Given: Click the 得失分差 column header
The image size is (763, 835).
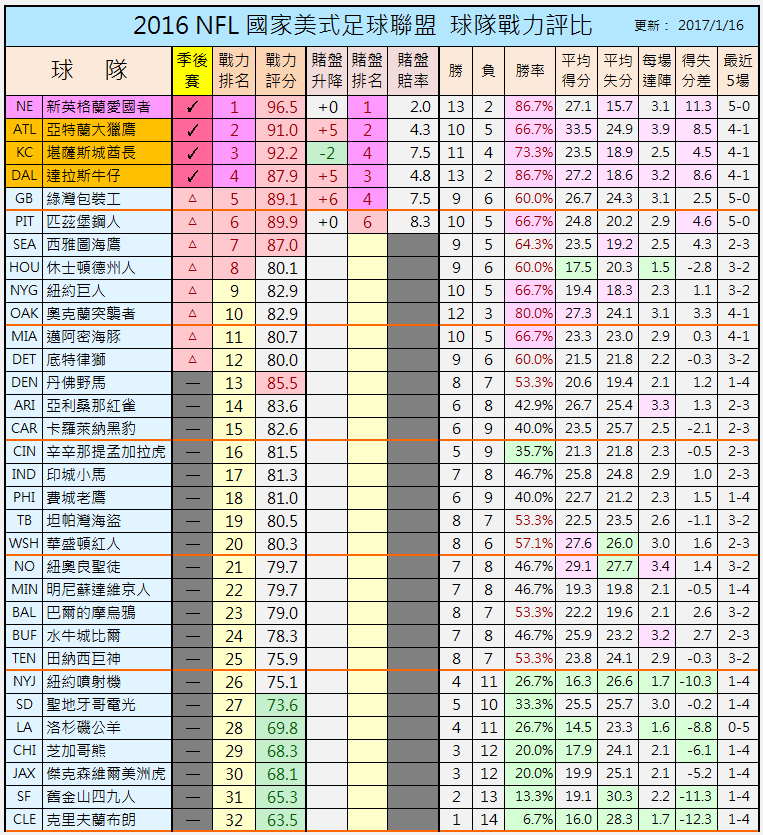Looking at the screenshot, I should 696,70.
